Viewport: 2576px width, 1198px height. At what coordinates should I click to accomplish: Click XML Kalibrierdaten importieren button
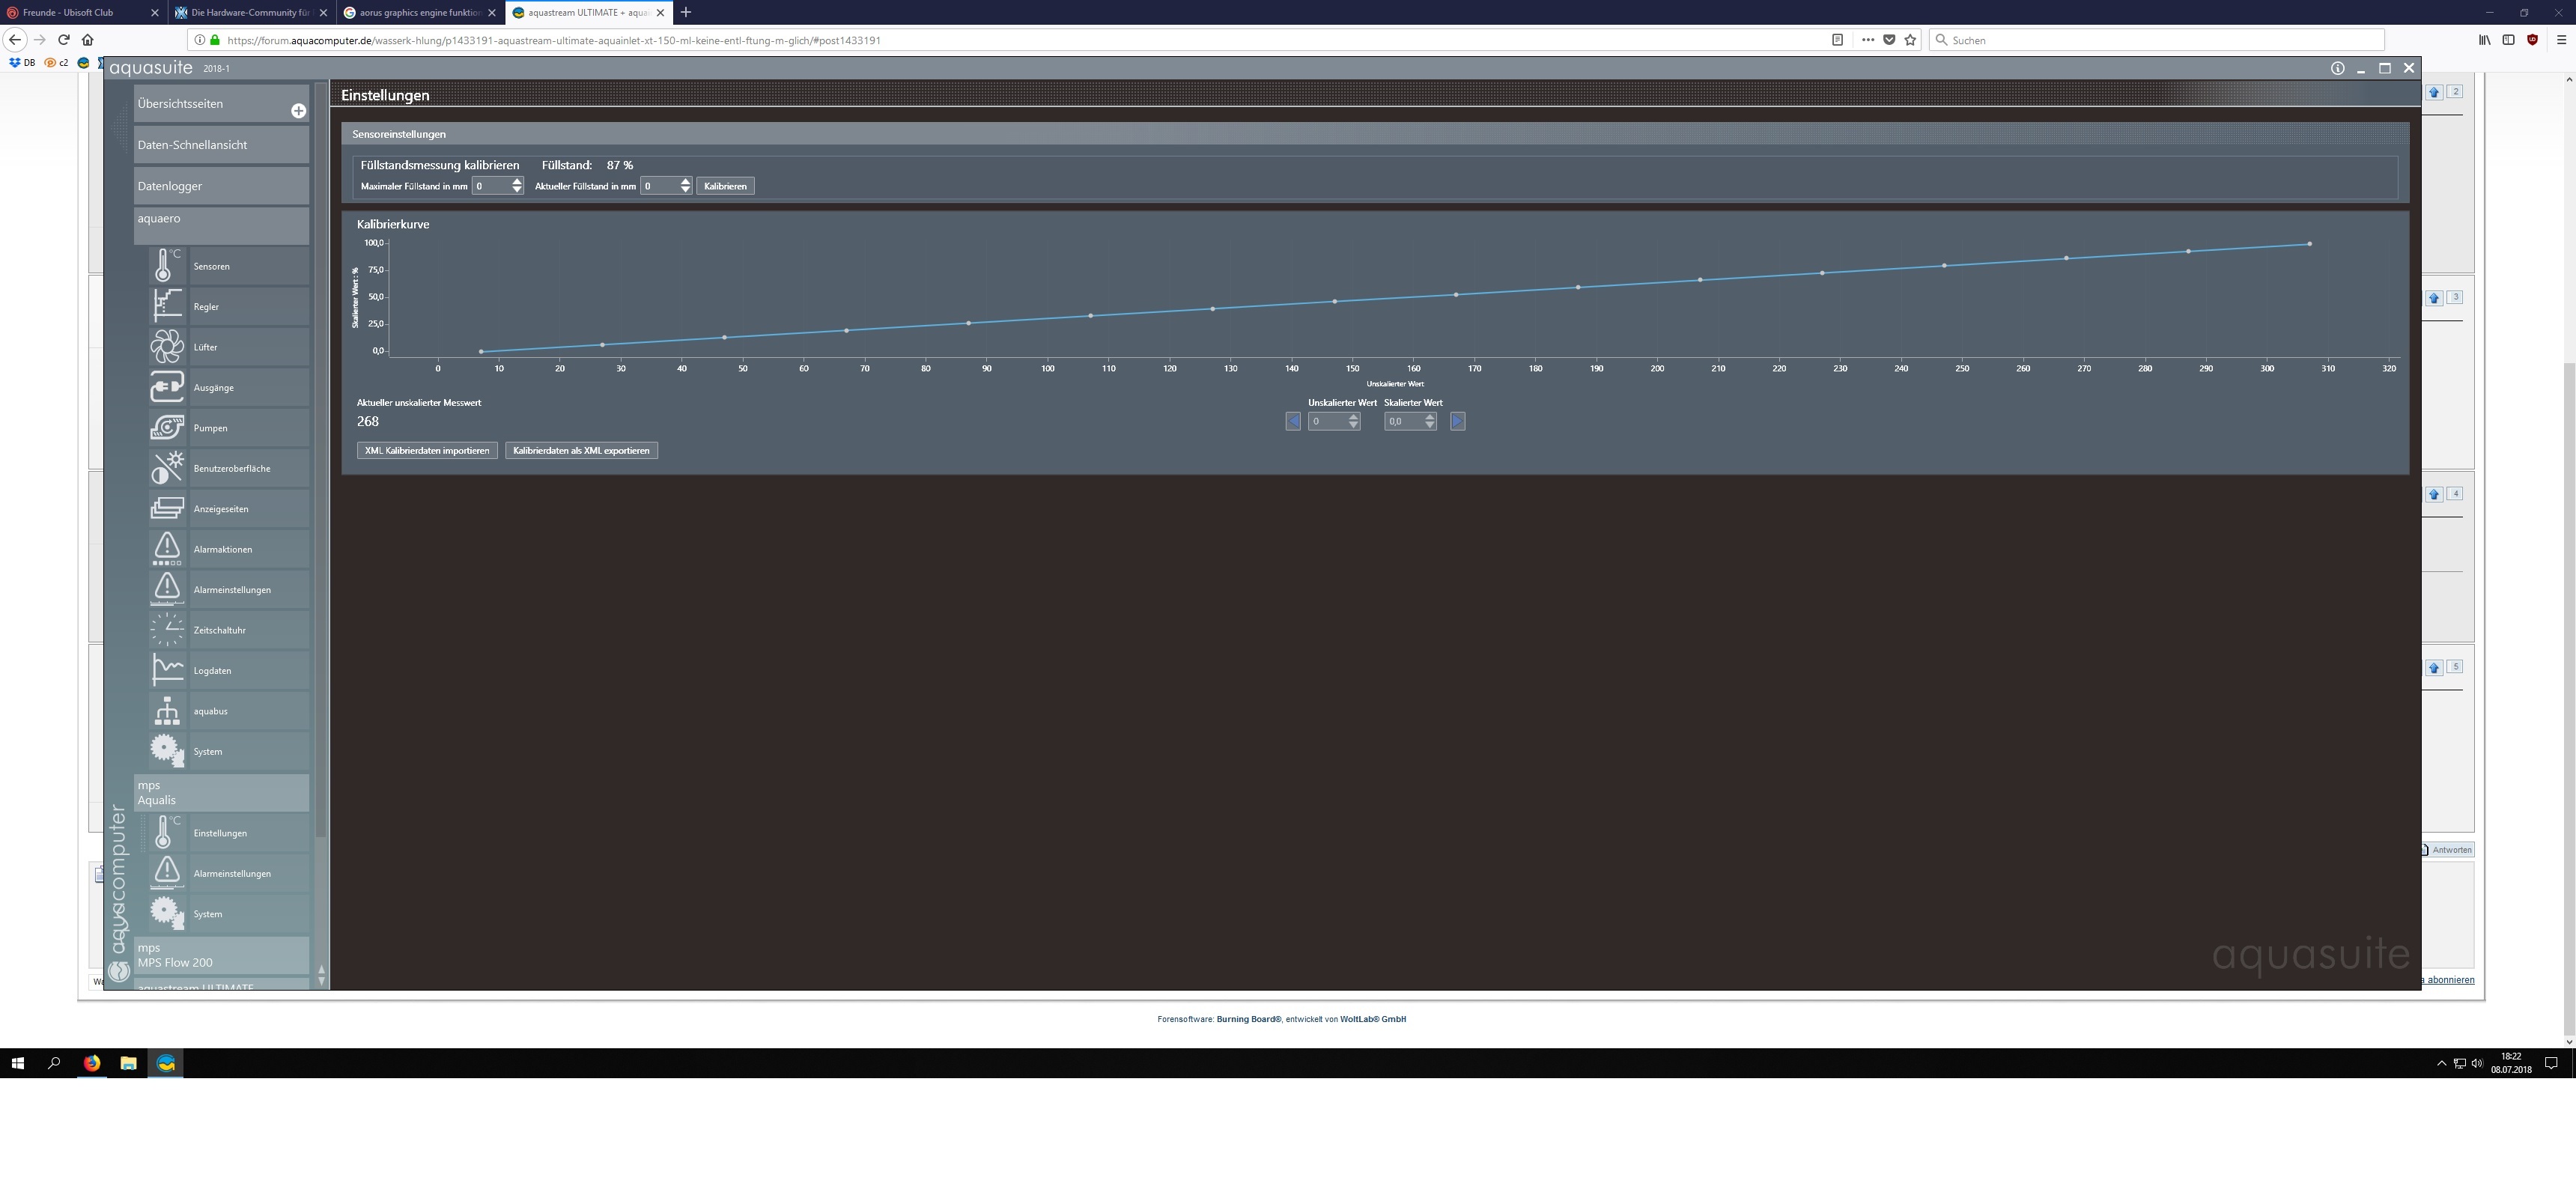point(427,451)
